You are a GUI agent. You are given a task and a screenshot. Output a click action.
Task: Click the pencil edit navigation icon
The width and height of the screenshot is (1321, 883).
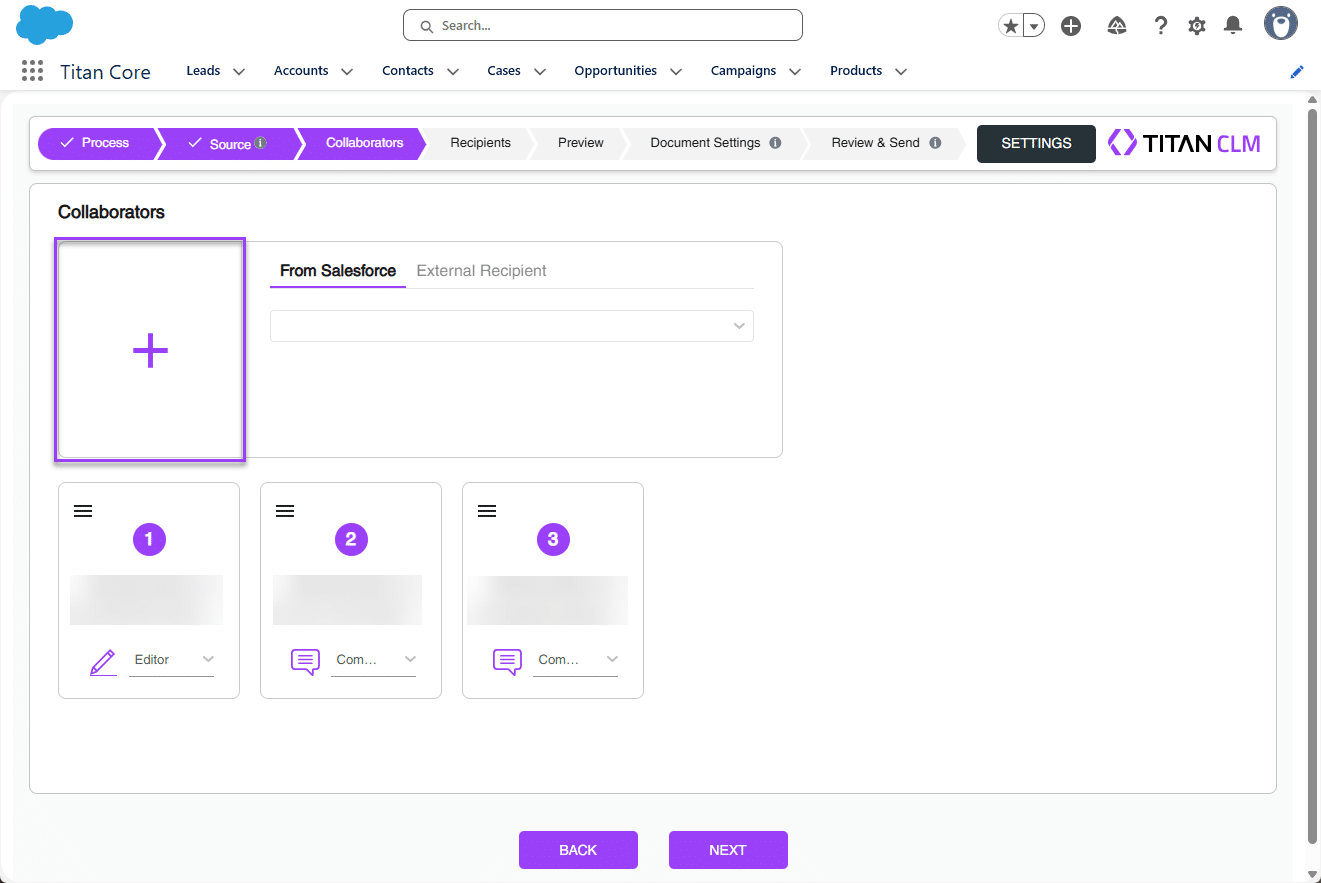[x=1297, y=72]
